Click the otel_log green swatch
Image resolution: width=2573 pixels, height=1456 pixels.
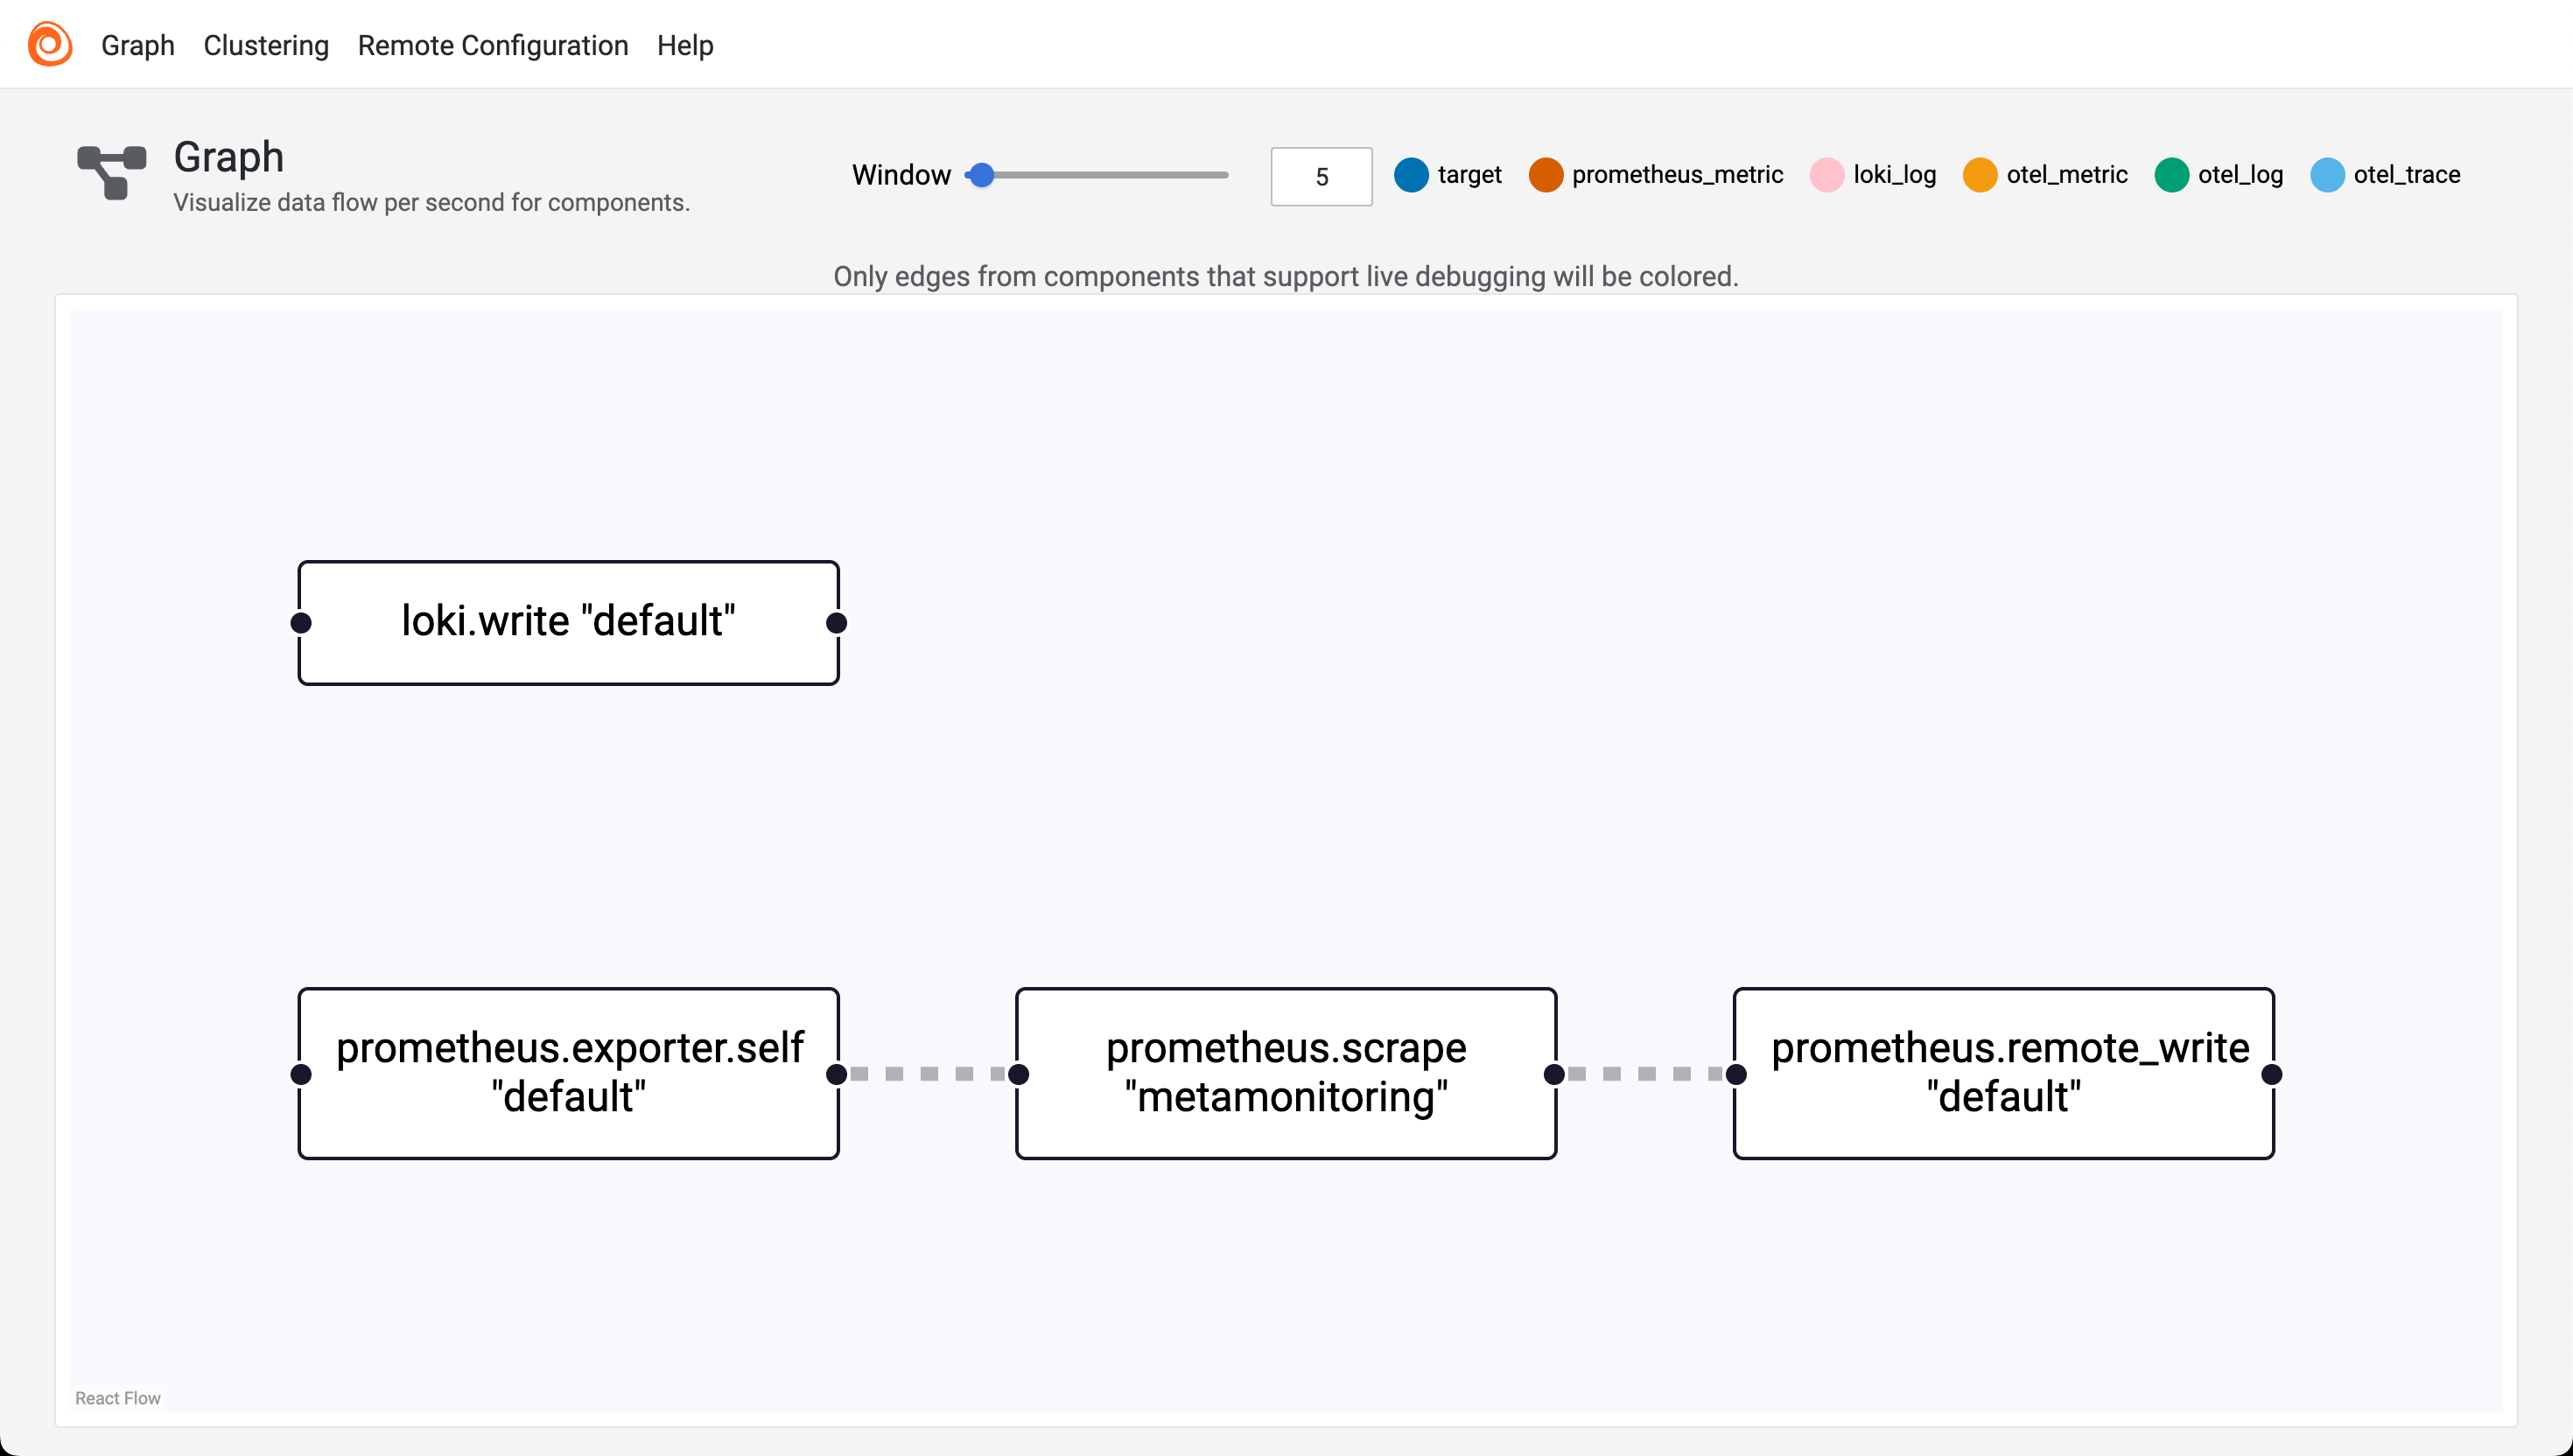point(2171,175)
